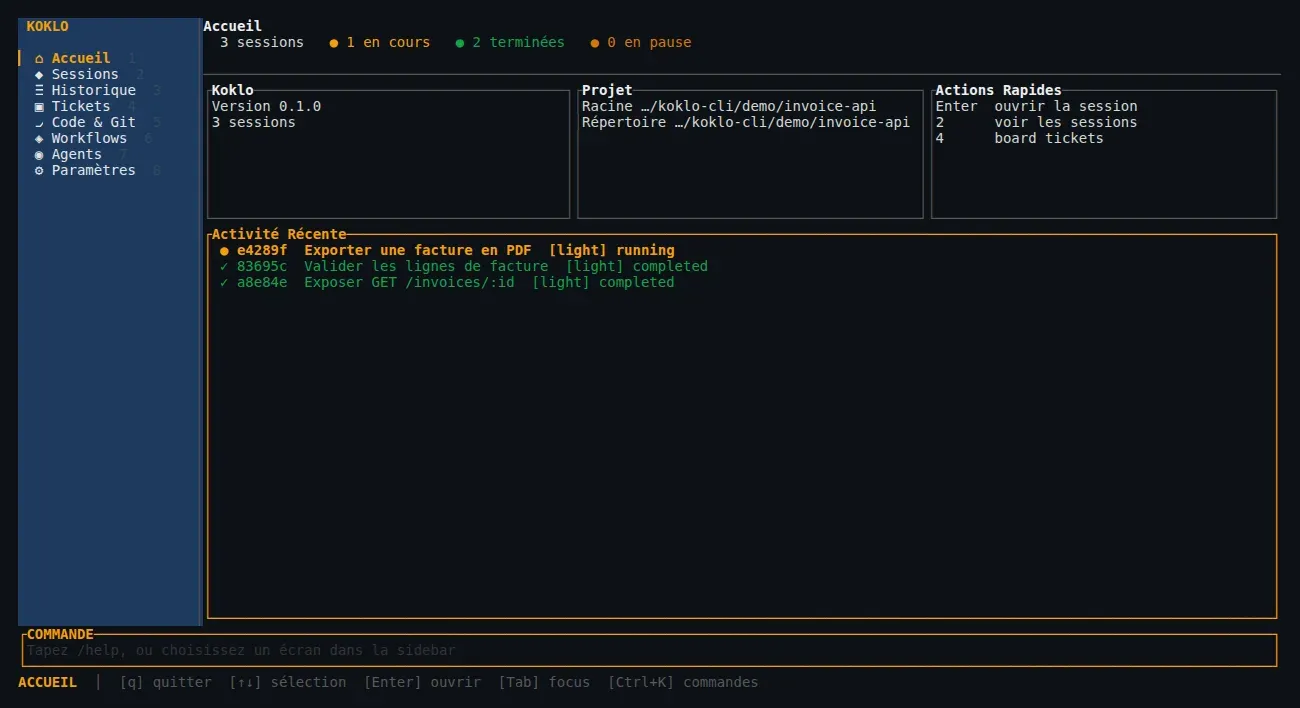Click the "0 en pause" status counter

coord(641,43)
